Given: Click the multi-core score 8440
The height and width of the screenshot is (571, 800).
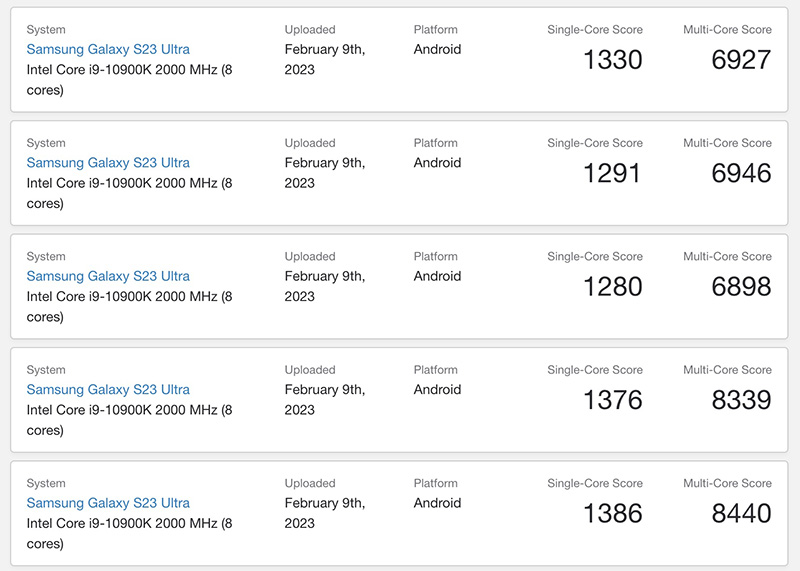Looking at the screenshot, I should coord(741,513).
